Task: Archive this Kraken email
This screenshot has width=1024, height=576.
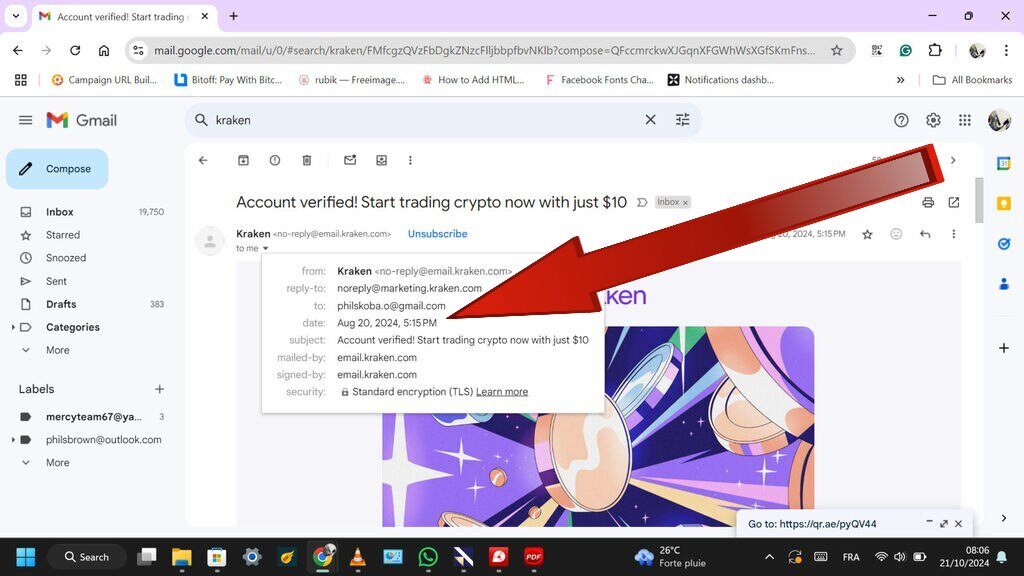Action: tap(243, 160)
